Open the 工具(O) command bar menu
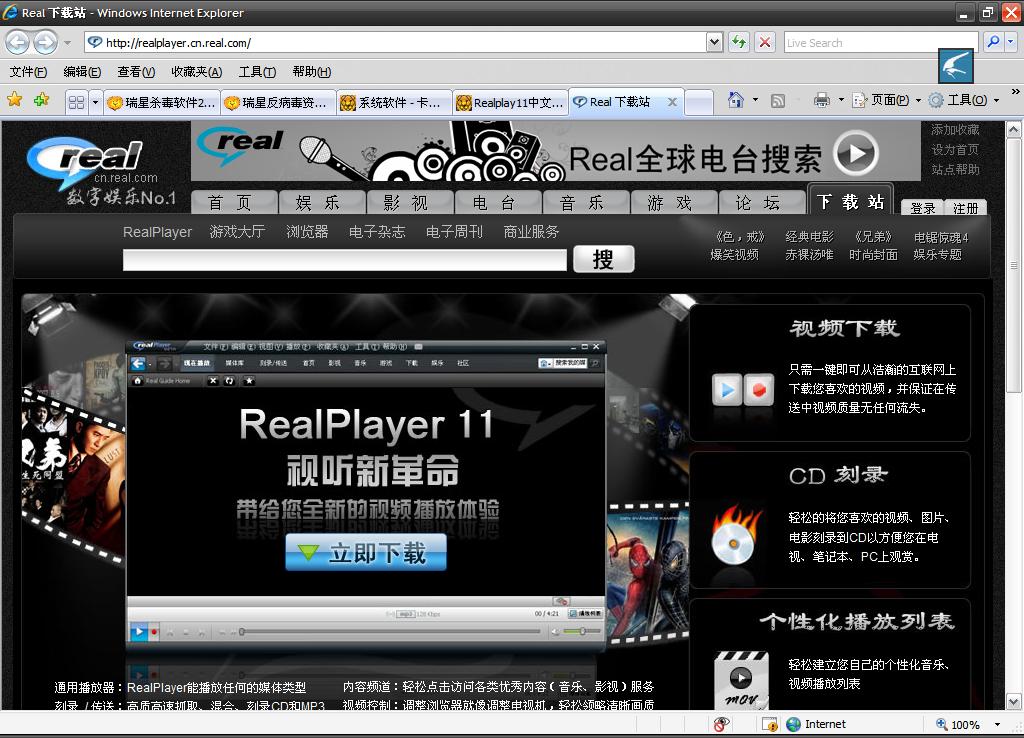Image resolution: width=1024 pixels, height=738 pixels. point(964,100)
